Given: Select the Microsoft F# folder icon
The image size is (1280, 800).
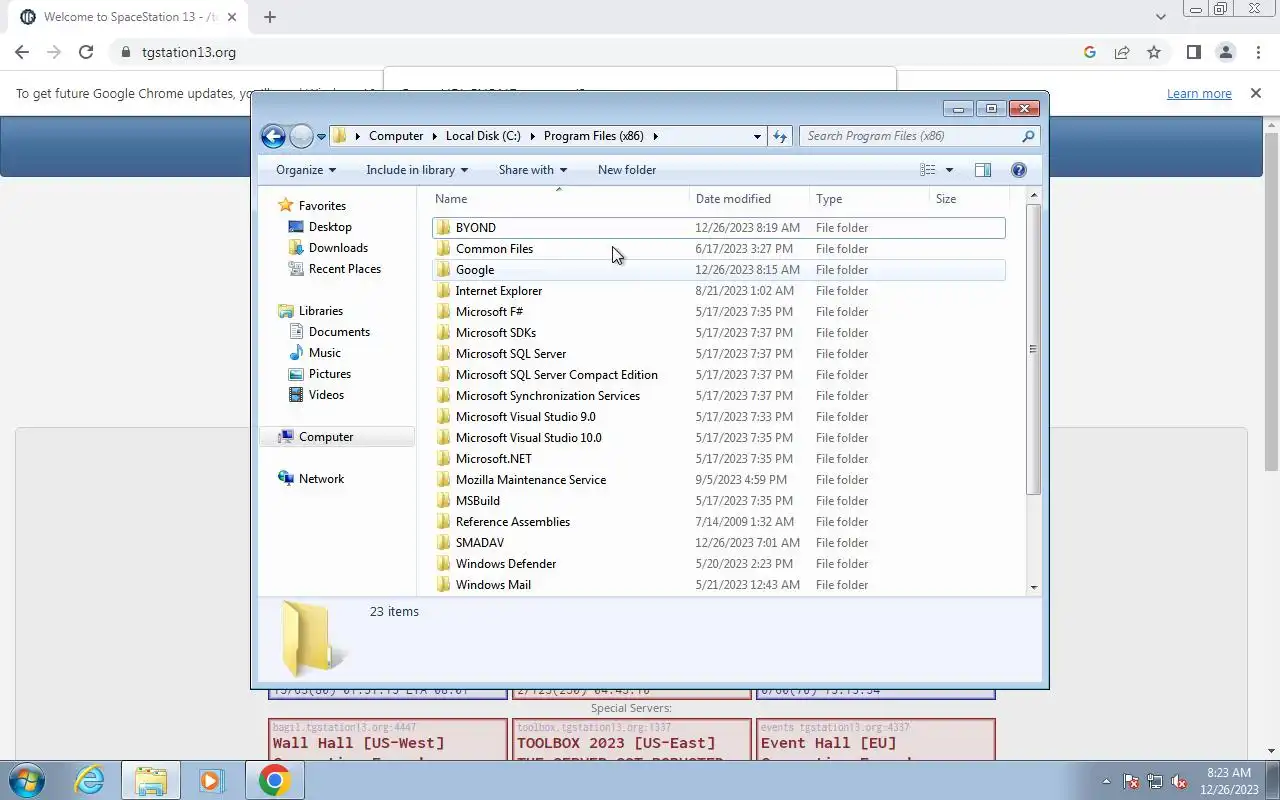Looking at the screenshot, I should [443, 312].
